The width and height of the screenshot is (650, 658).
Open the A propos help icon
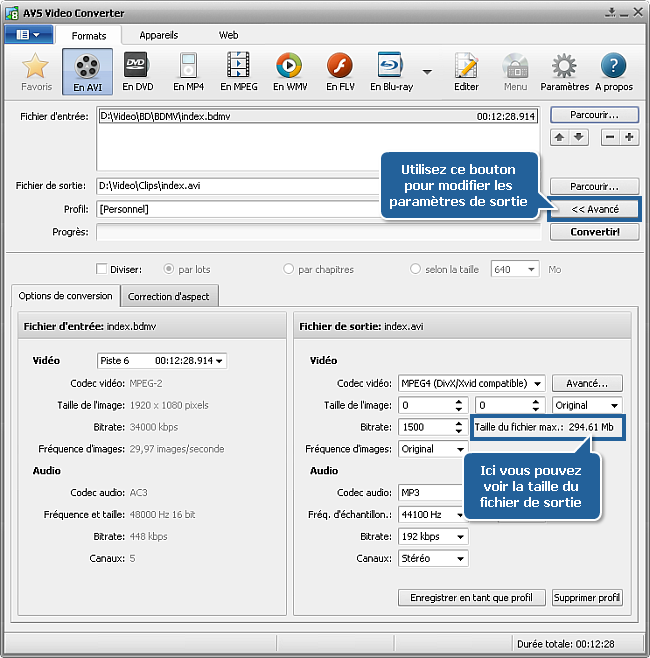(613, 71)
